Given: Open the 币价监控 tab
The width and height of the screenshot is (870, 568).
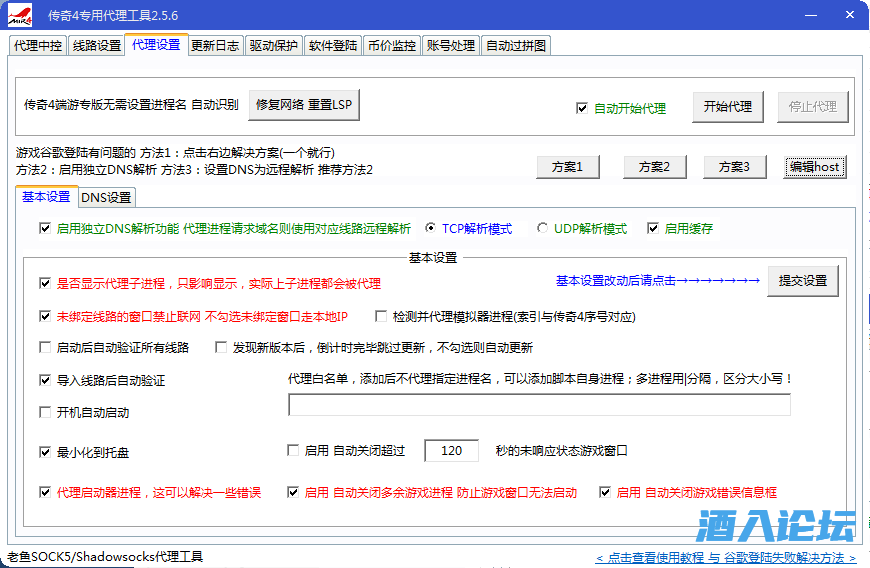Looking at the screenshot, I should pyautogui.click(x=391, y=45).
